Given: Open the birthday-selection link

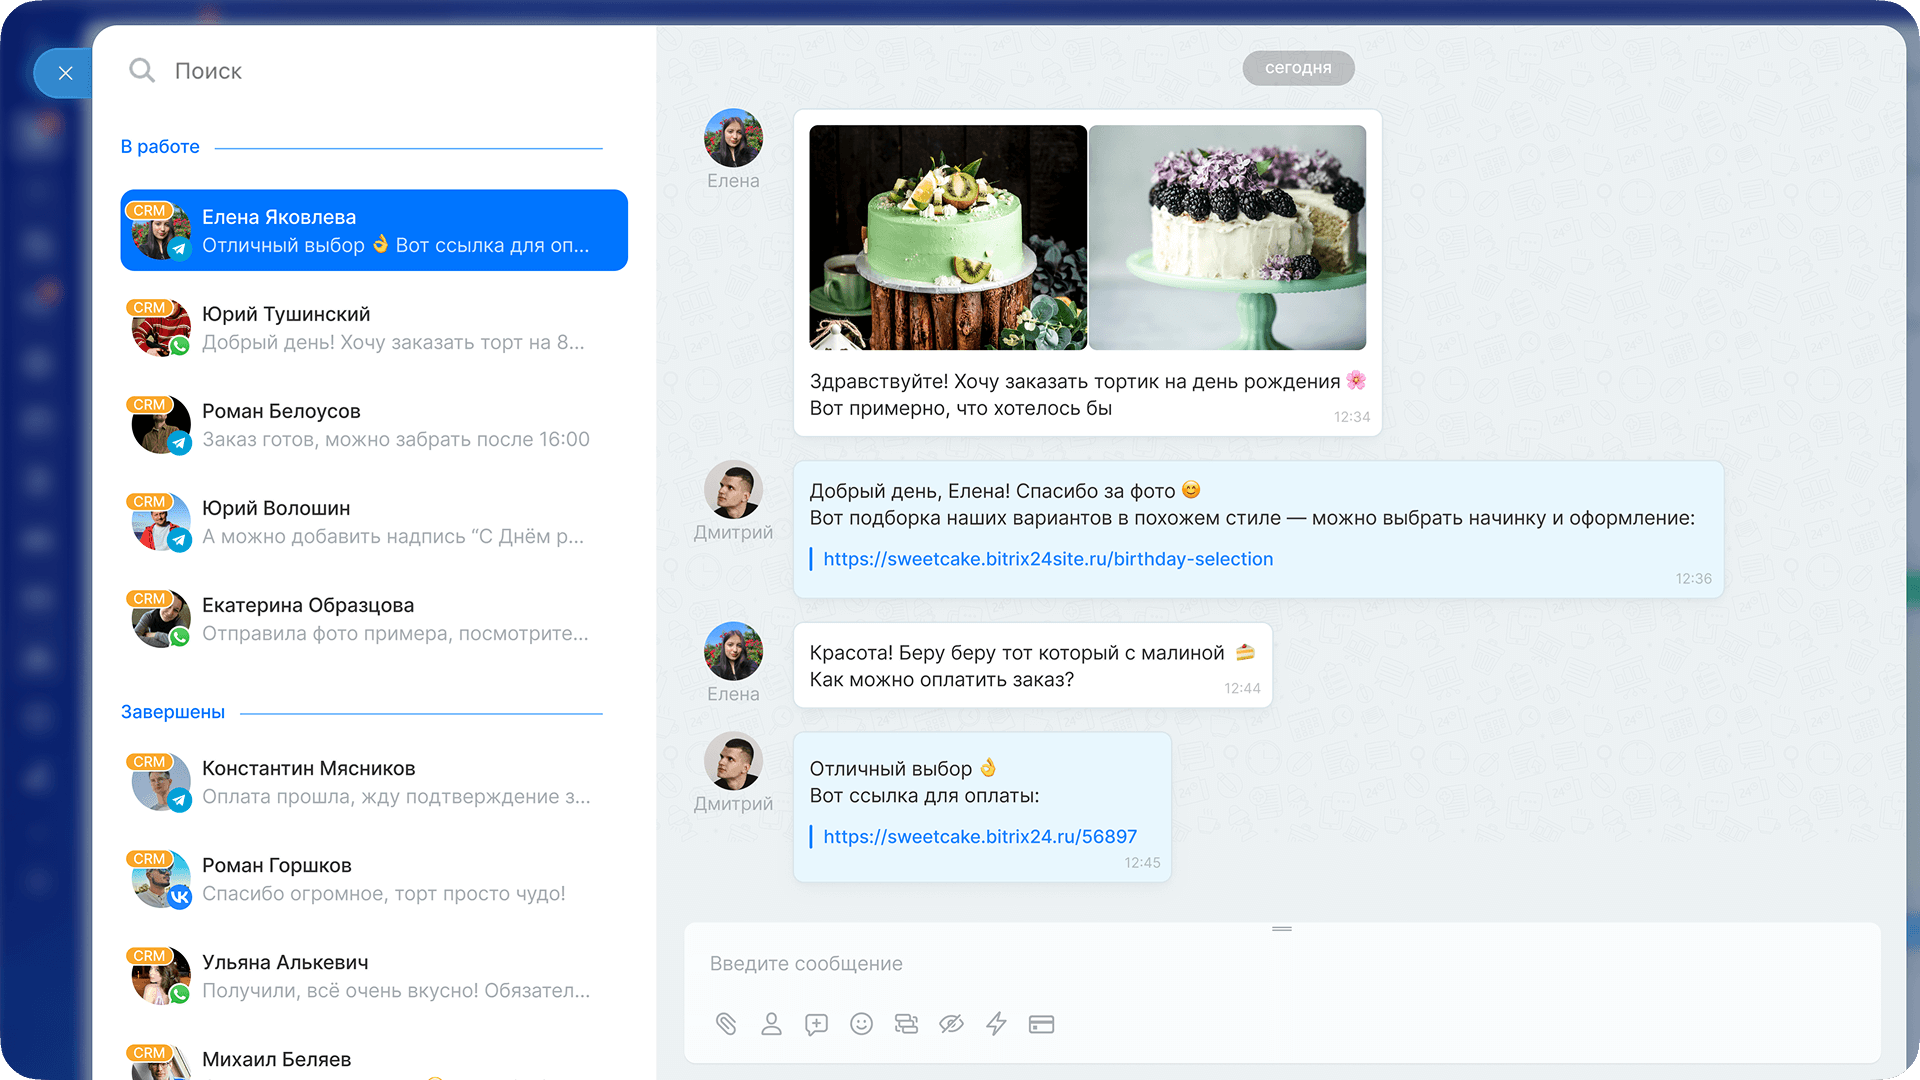Looking at the screenshot, I should [x=1047, y=559].
